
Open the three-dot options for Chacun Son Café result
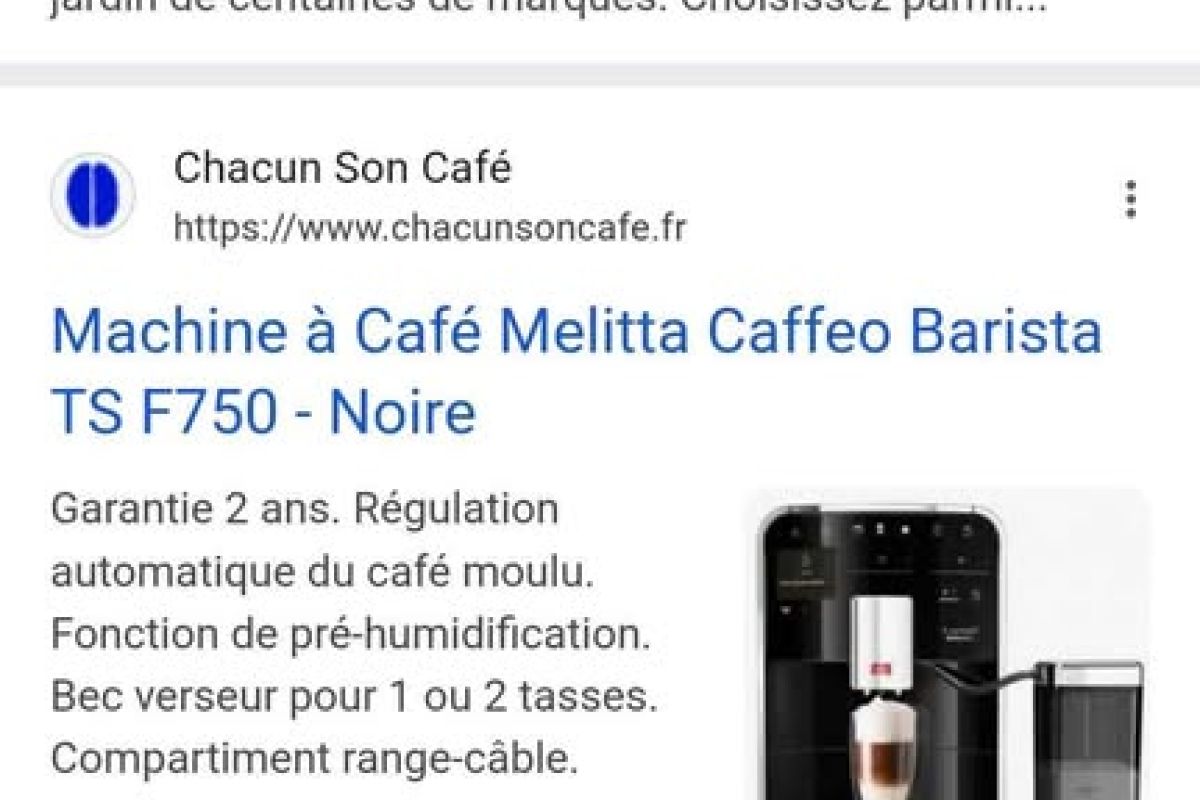(x=1131, y=199)
